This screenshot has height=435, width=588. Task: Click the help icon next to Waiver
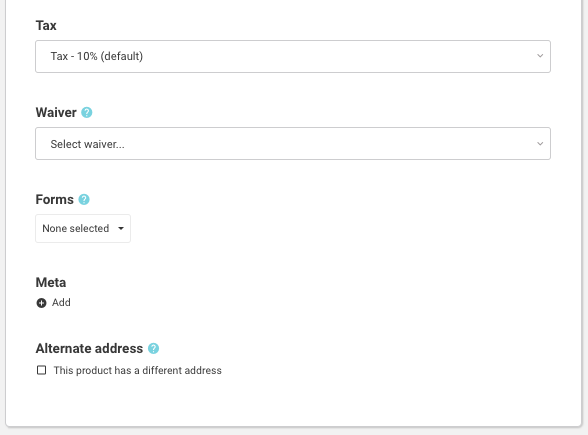[87, 112]
